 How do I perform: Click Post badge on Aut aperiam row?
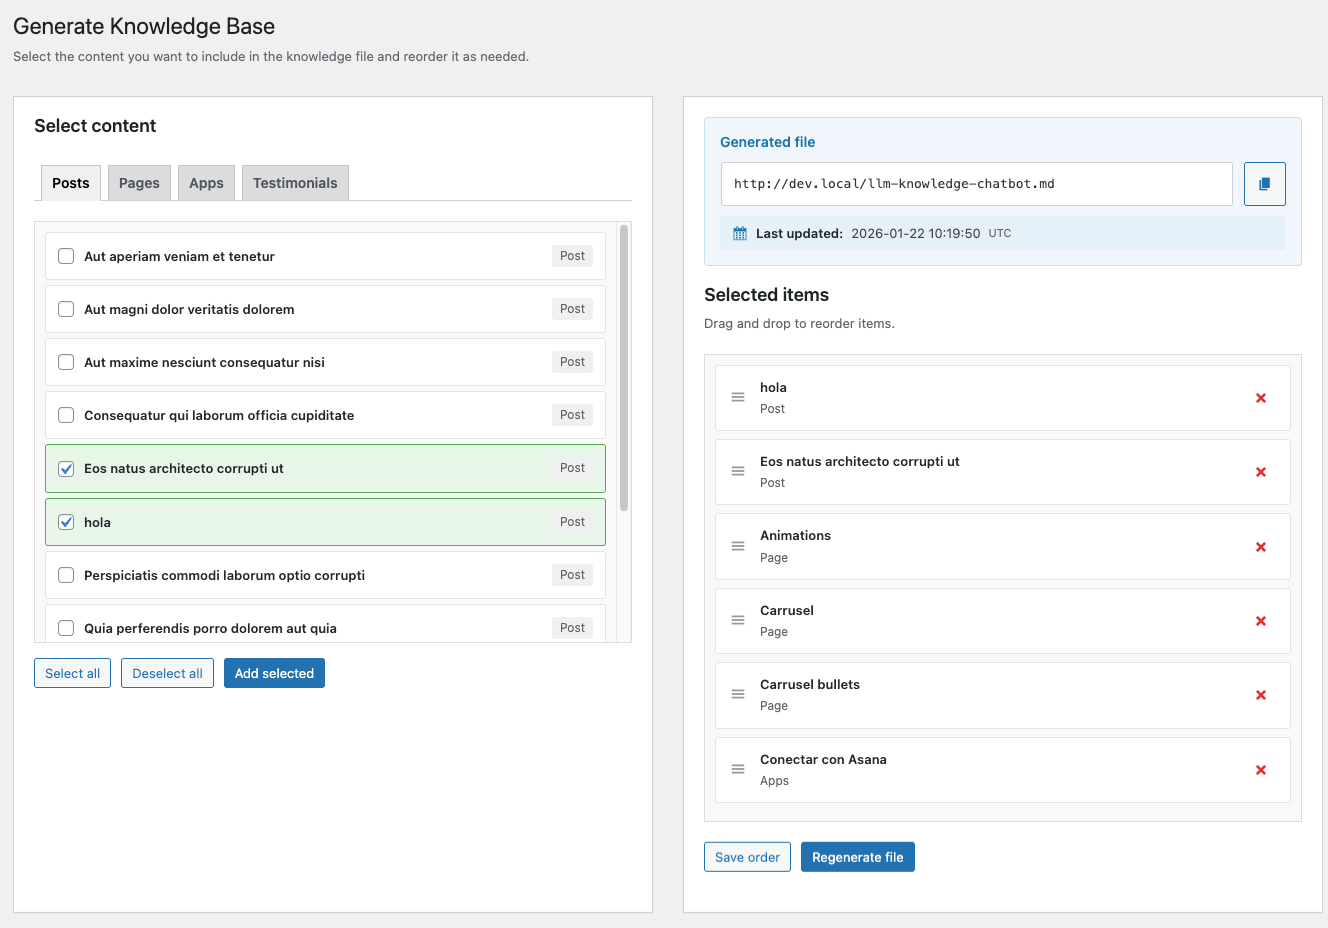point(572,256)
